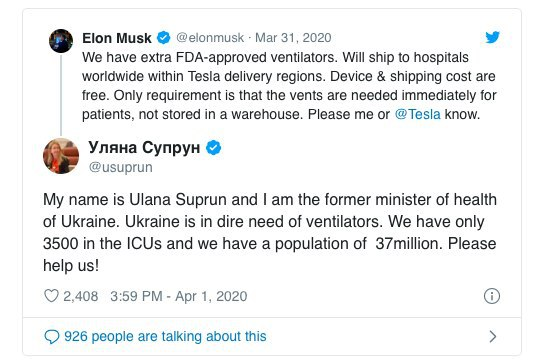The image size is (556, 364).
Task: Click the 2,408 likes count
Action: (80, 296)
